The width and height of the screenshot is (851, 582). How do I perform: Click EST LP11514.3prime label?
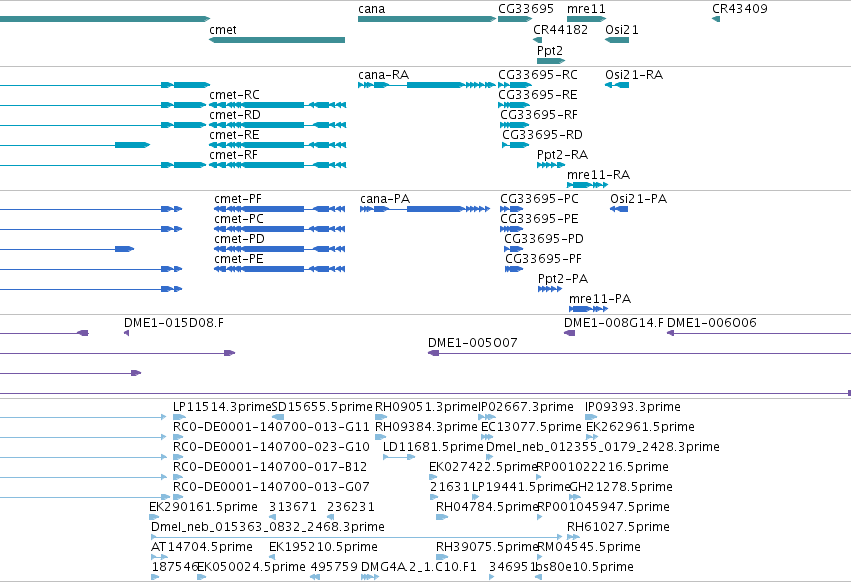221,407
